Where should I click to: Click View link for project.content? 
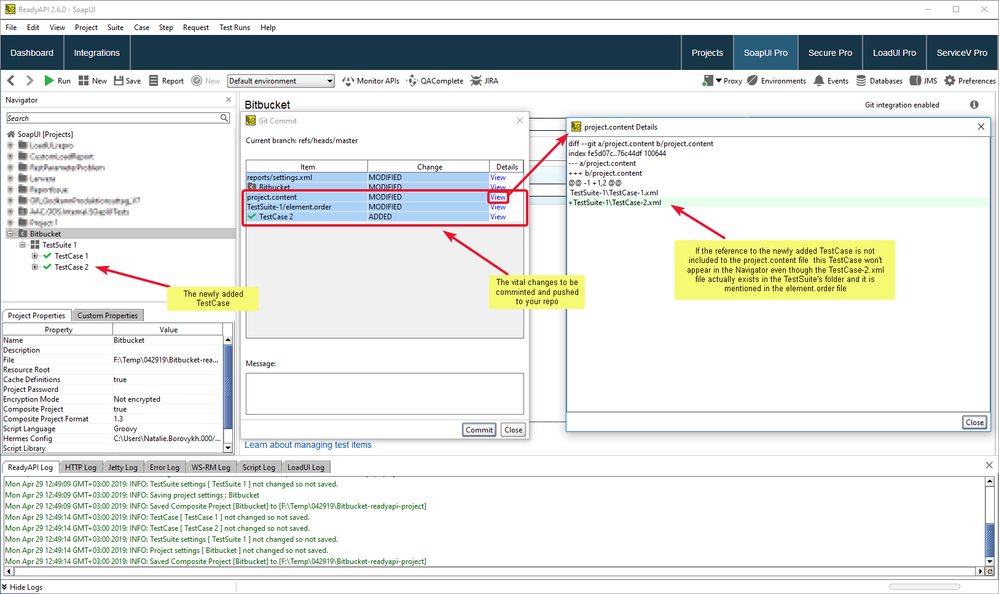[x=498, y=197]
